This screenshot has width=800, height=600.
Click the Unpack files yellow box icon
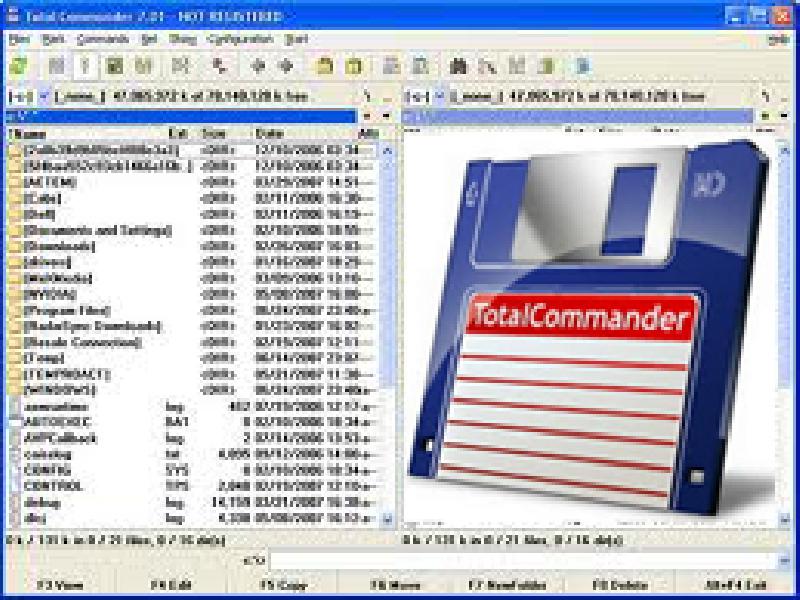click(354, 66)
